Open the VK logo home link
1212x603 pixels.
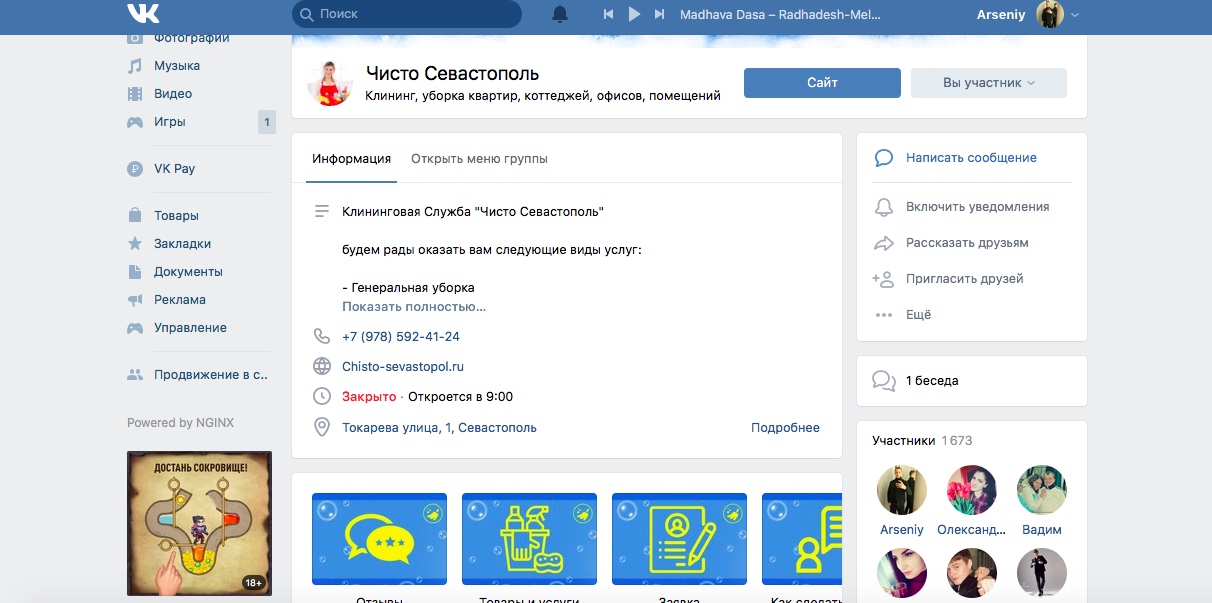[x=143, y=14]
